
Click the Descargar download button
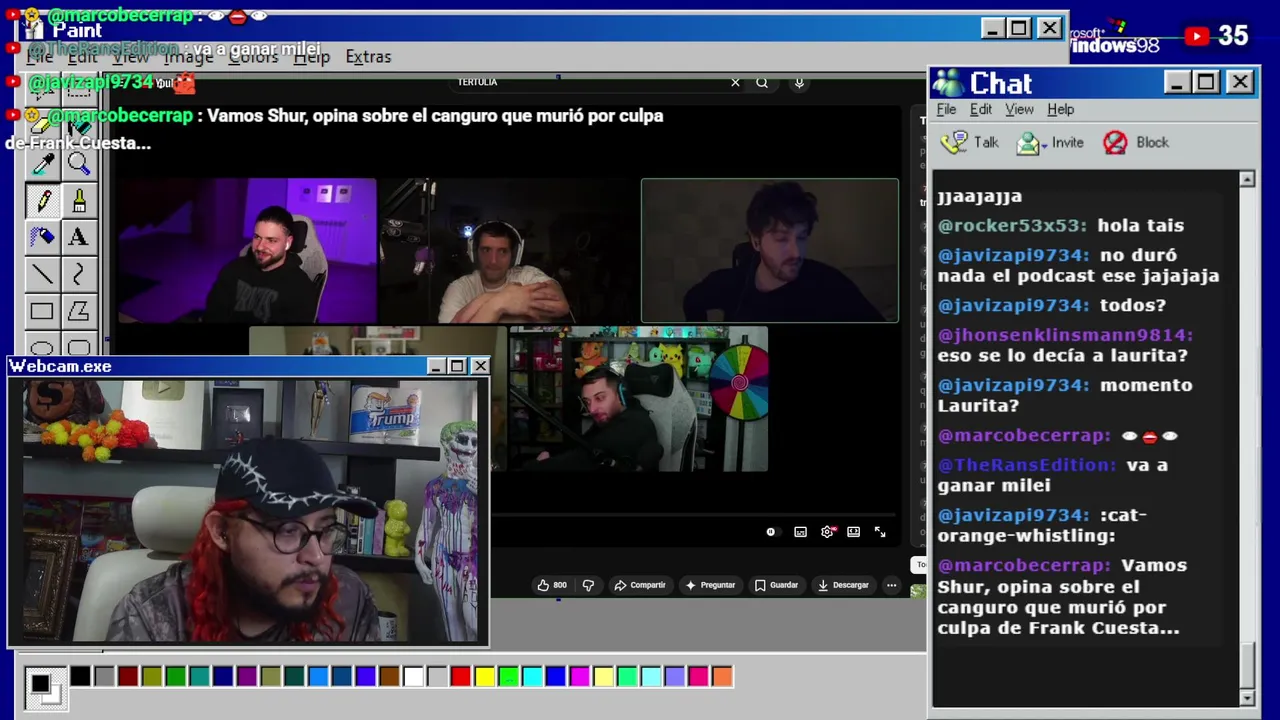843,585
